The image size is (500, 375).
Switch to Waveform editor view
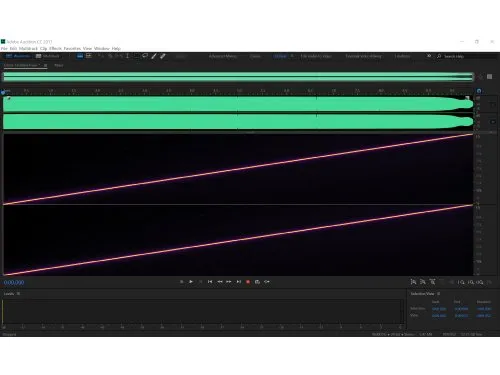coord(18,56)
